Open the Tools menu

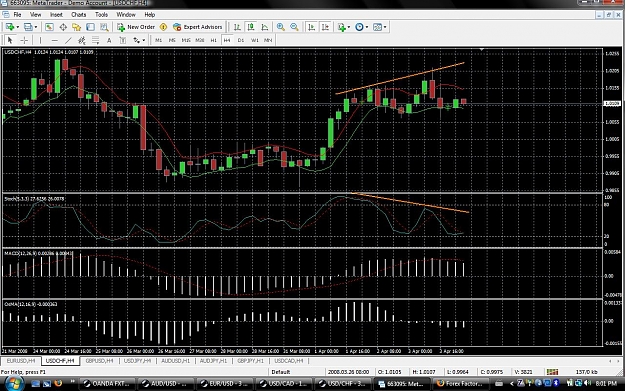pos(101,14)
